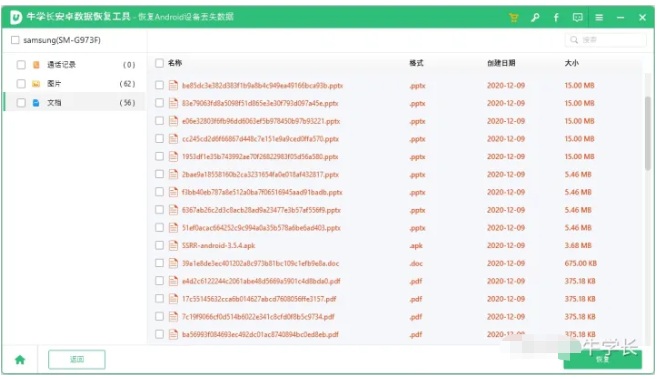The height and width of the screenshot is (379, 663).
Task: Check the e4d2c612 pdf file checkbox
Action: (x=159, y=281)
